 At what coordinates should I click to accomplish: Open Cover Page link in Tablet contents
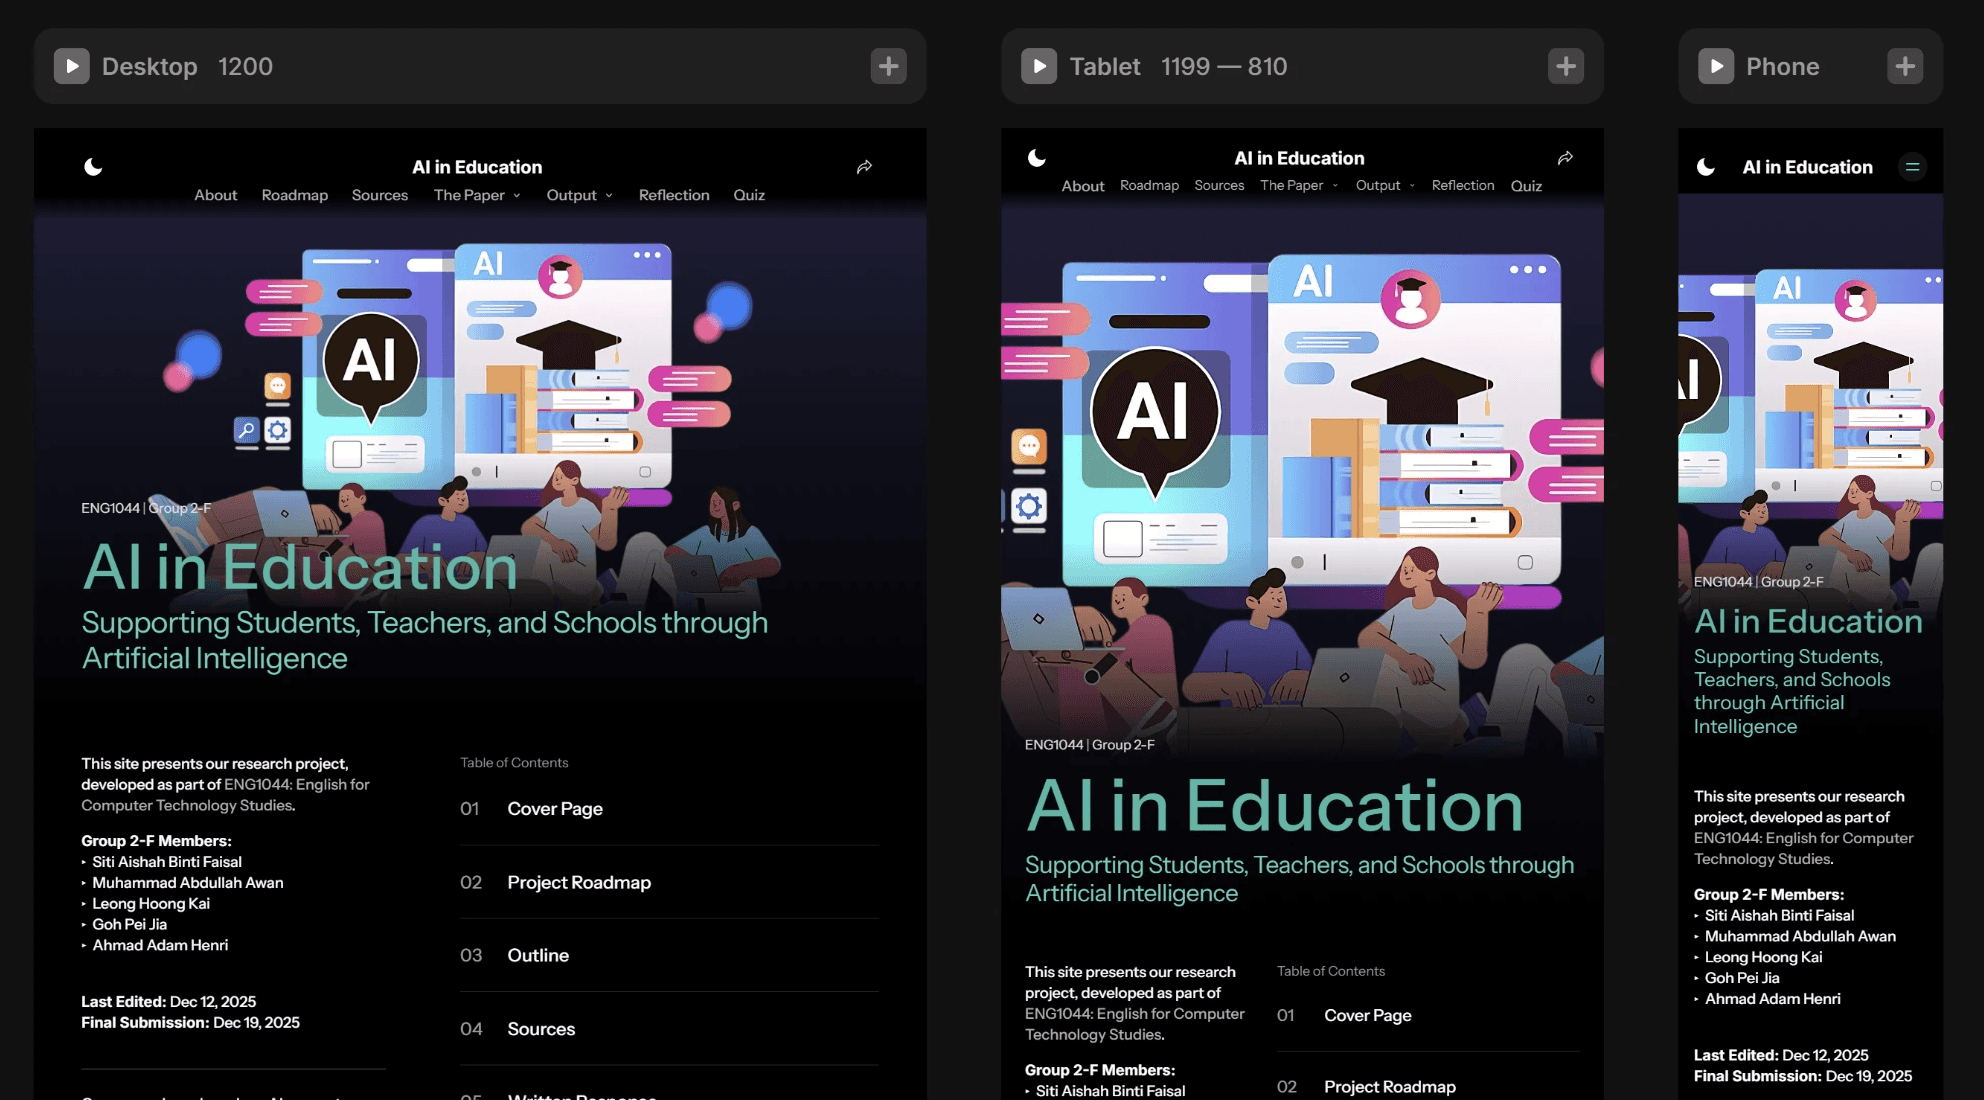1367,1015
